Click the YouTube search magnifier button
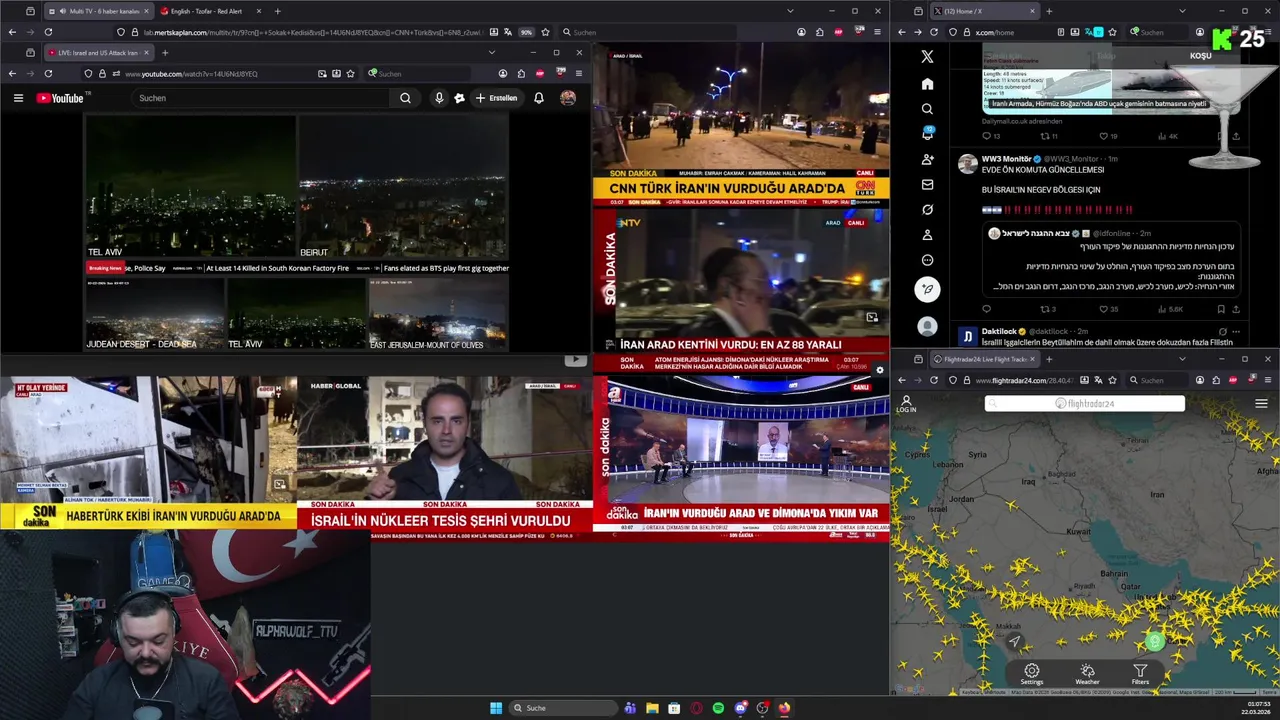1280x720 pixels. tap(405, 98)
